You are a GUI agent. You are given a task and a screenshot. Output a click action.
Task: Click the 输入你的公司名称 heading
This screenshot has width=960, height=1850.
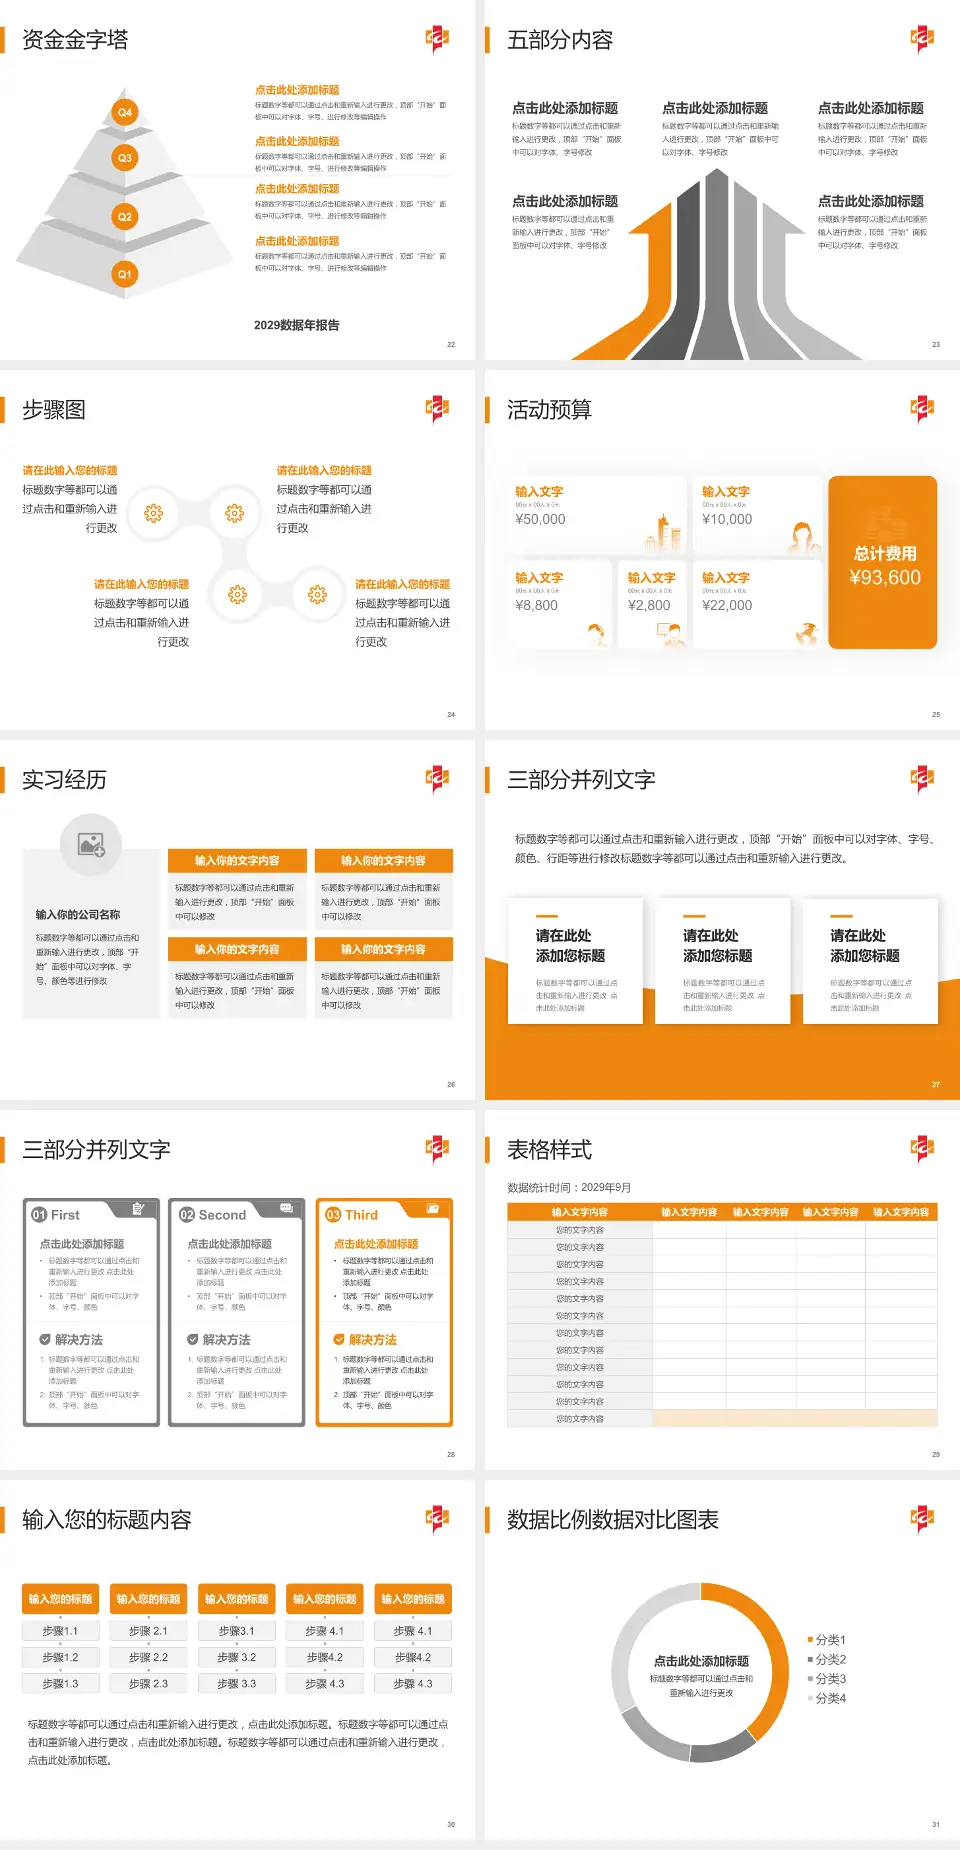pos(78,914)
